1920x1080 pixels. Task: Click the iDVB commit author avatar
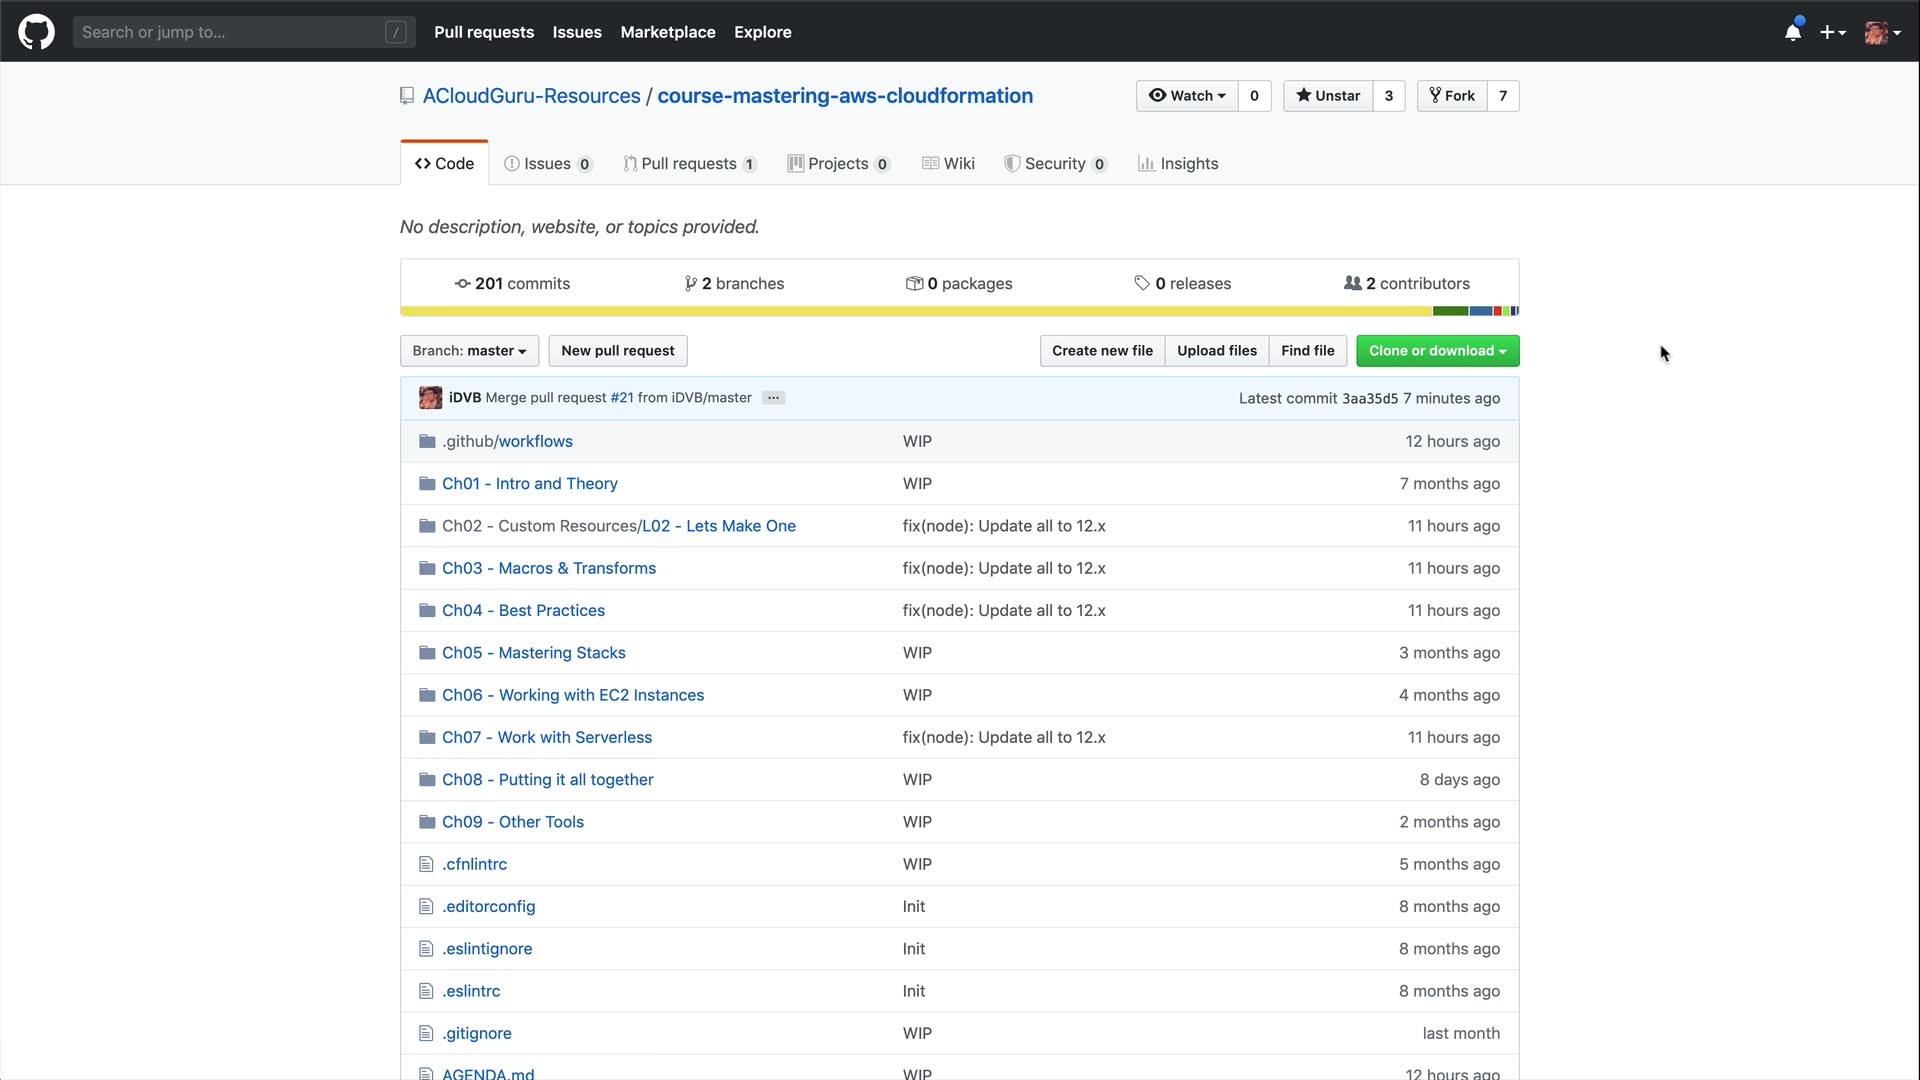pyautogui.click(x=430, y=398)
